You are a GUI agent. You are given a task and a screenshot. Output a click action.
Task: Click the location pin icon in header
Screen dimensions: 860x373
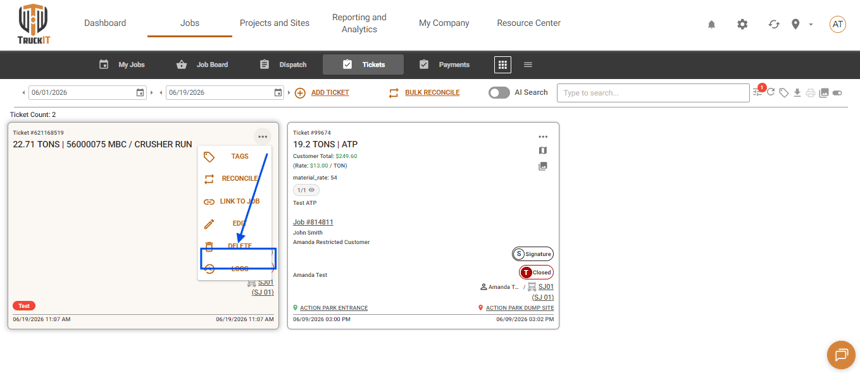point(796,25)
